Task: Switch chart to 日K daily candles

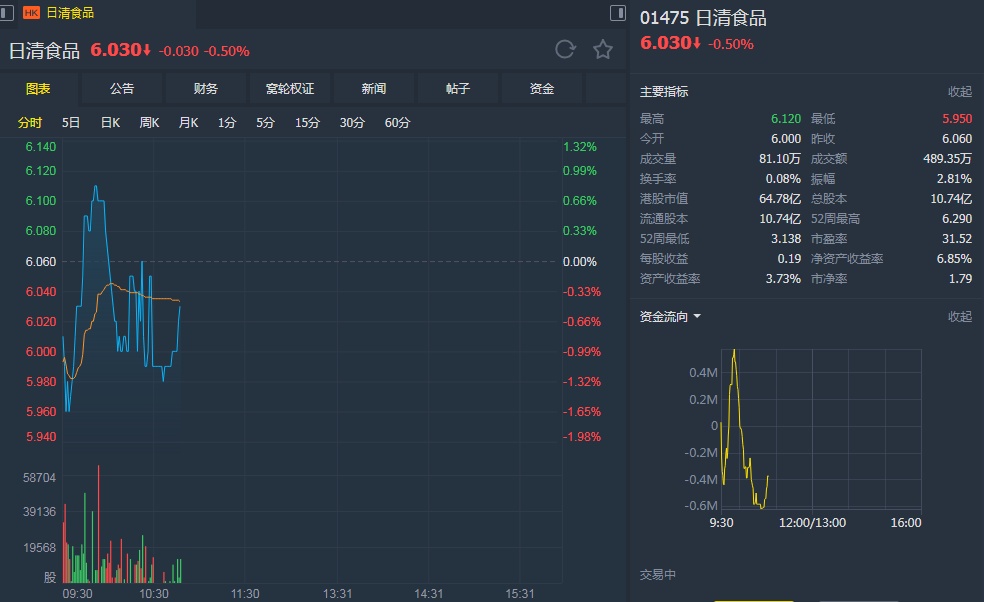Action: [110, 123]
